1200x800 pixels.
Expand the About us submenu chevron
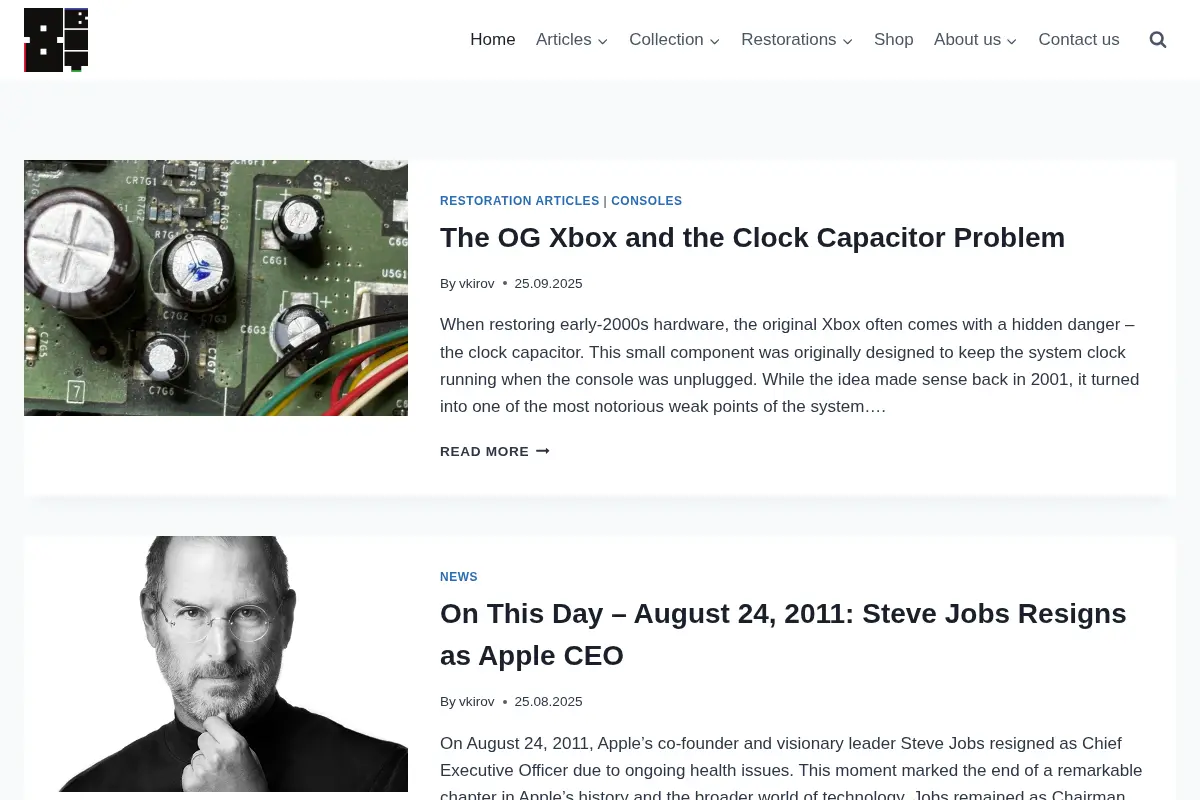pyautogui.click(x=1012, y=41)
